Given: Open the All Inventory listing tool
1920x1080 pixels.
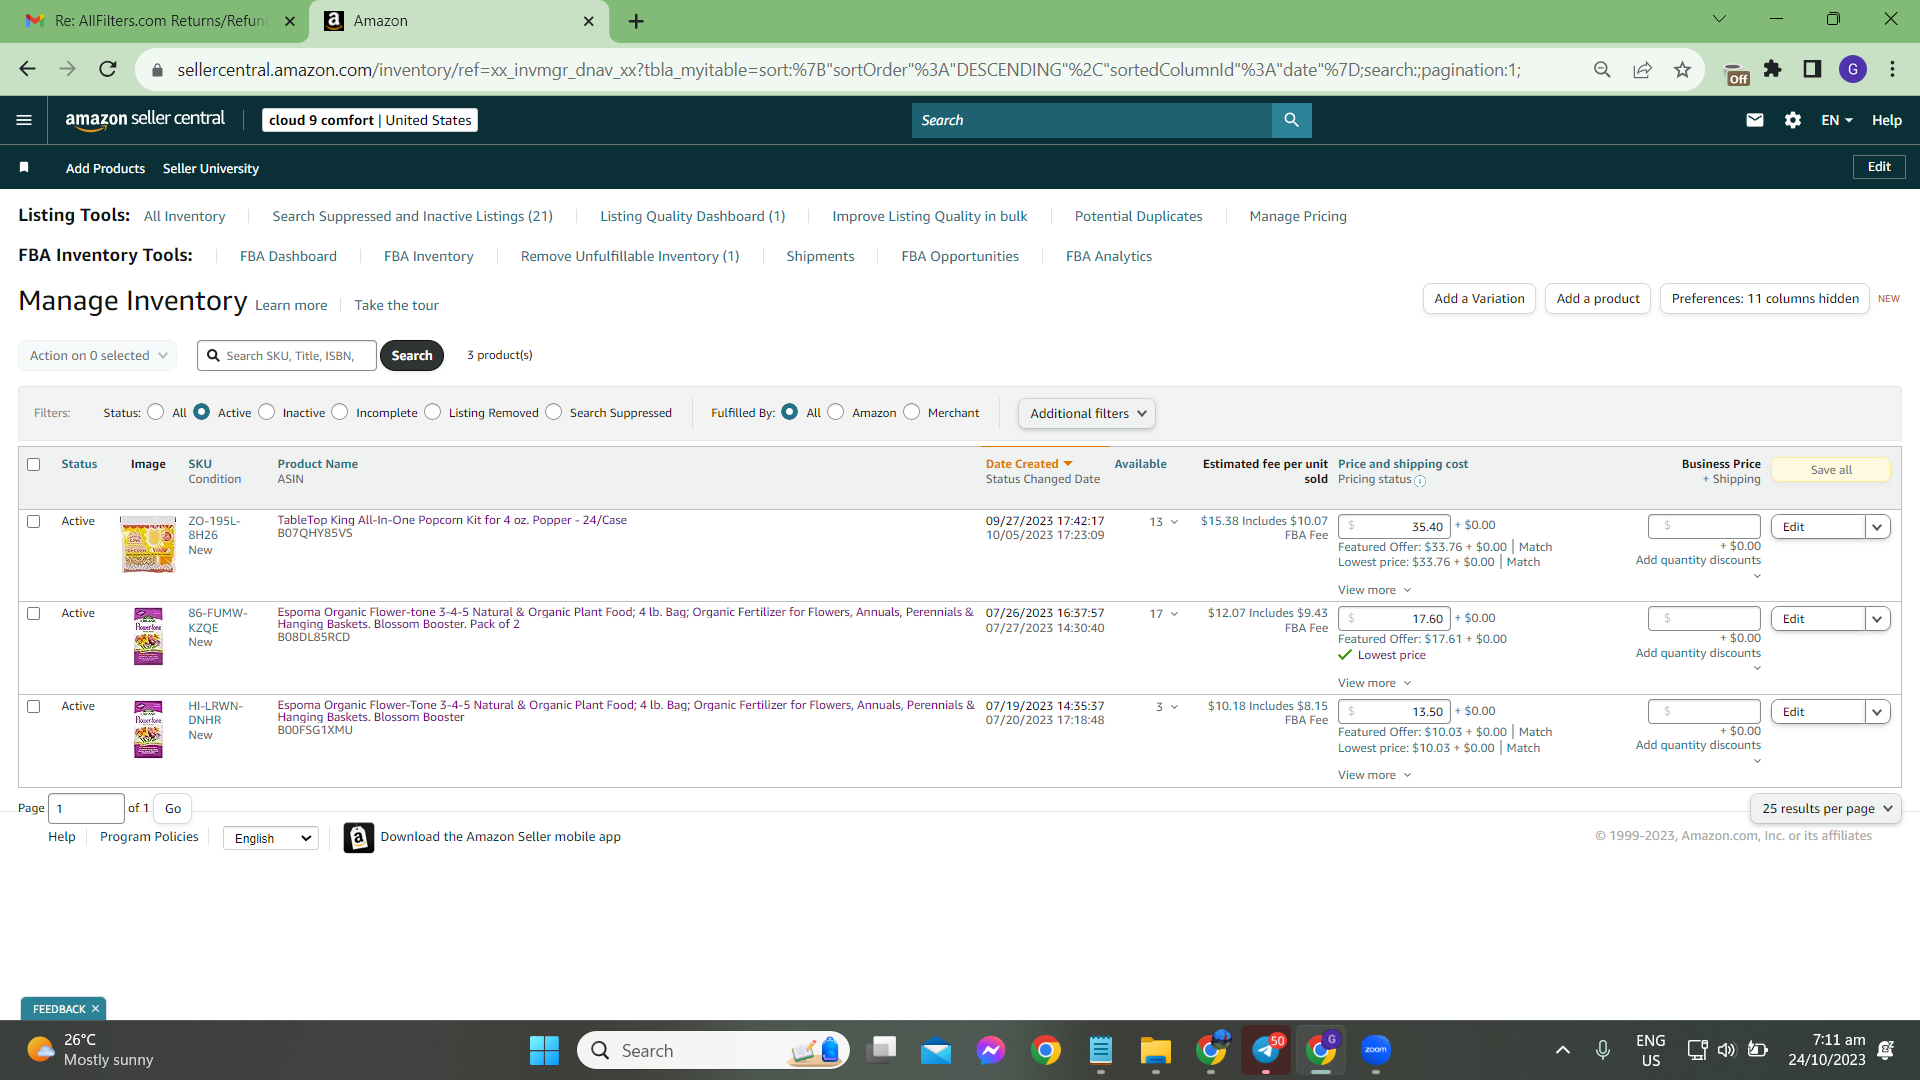Looking at the screenshot, I should pos(184,216).
